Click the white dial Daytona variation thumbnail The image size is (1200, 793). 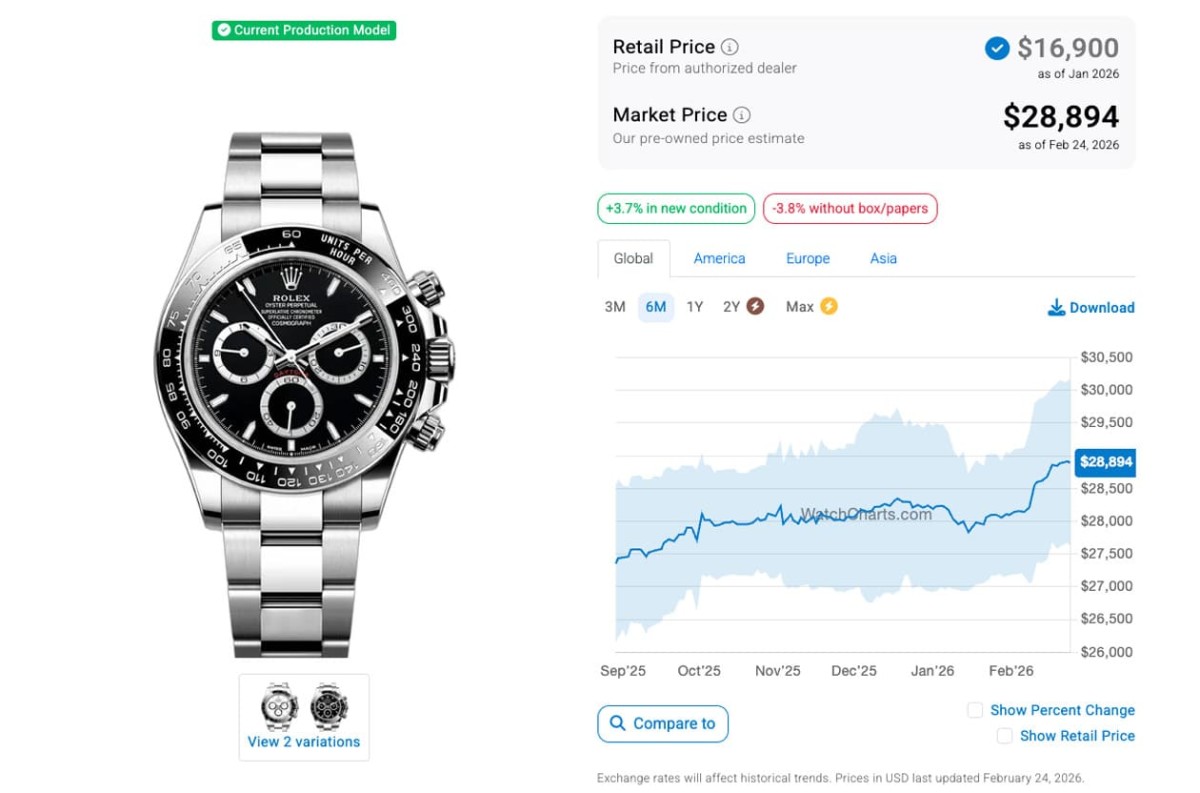pos(279,706)
